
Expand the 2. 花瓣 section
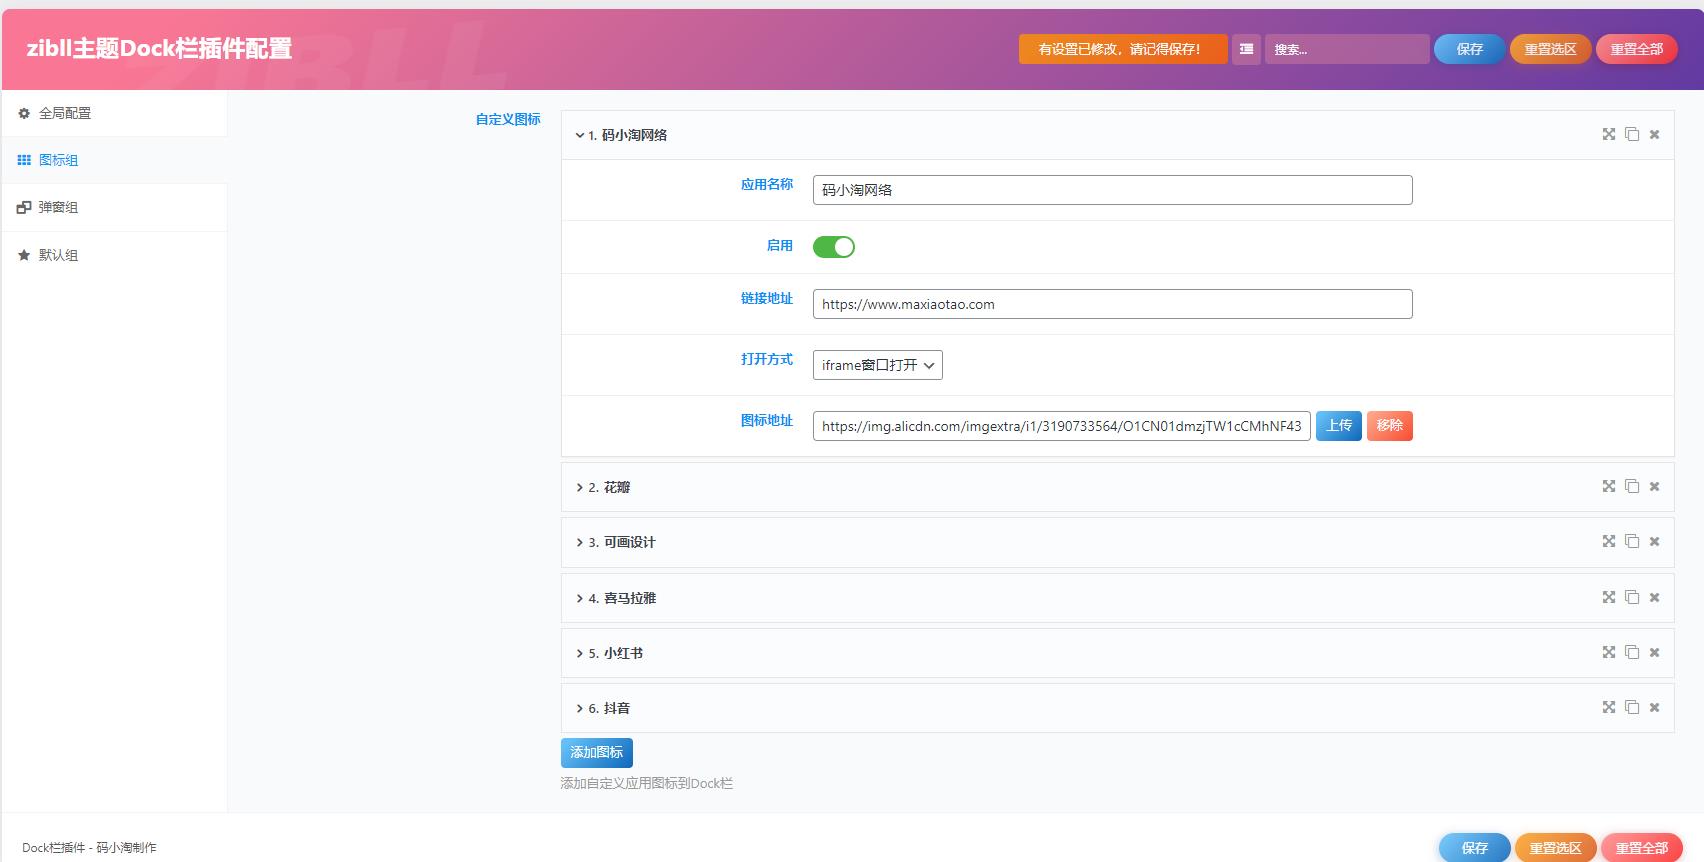610,487
